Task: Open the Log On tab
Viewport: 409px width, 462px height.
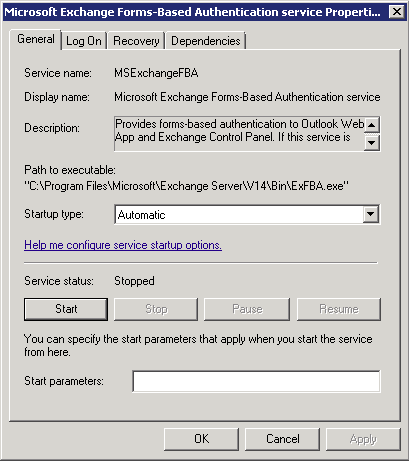Action: click(84, 41)
